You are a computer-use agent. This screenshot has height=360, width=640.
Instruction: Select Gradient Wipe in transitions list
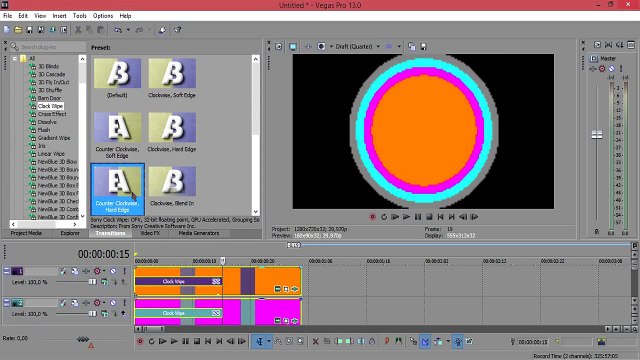(54, 138)
